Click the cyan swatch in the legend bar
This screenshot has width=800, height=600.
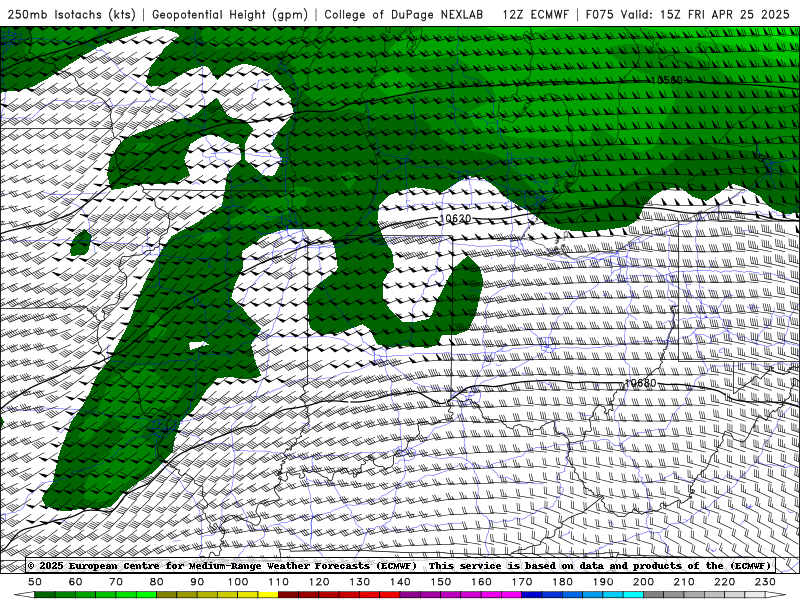click(x=633, y=595)
